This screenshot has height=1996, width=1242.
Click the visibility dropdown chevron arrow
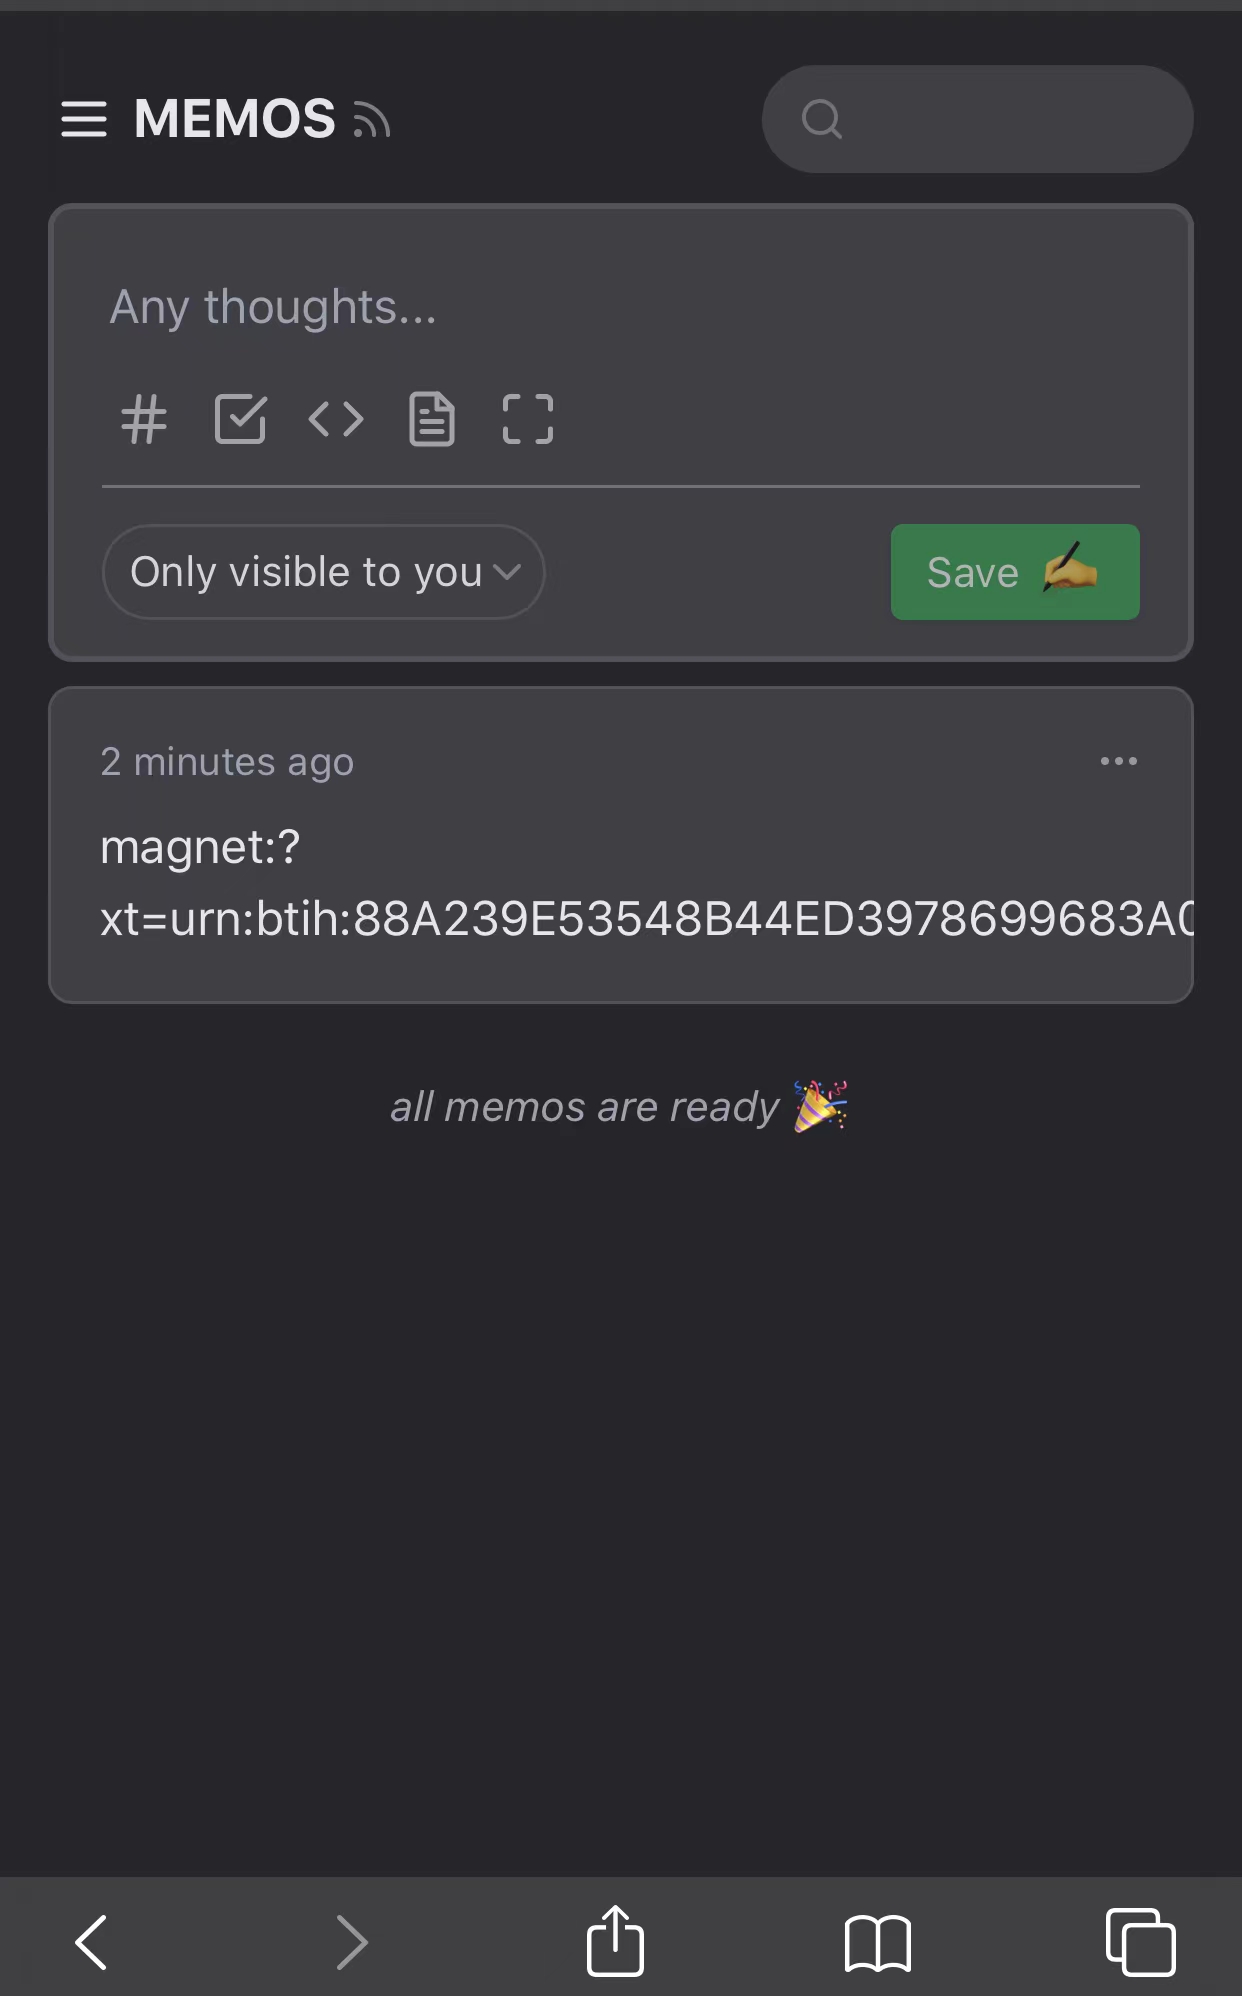508,573
